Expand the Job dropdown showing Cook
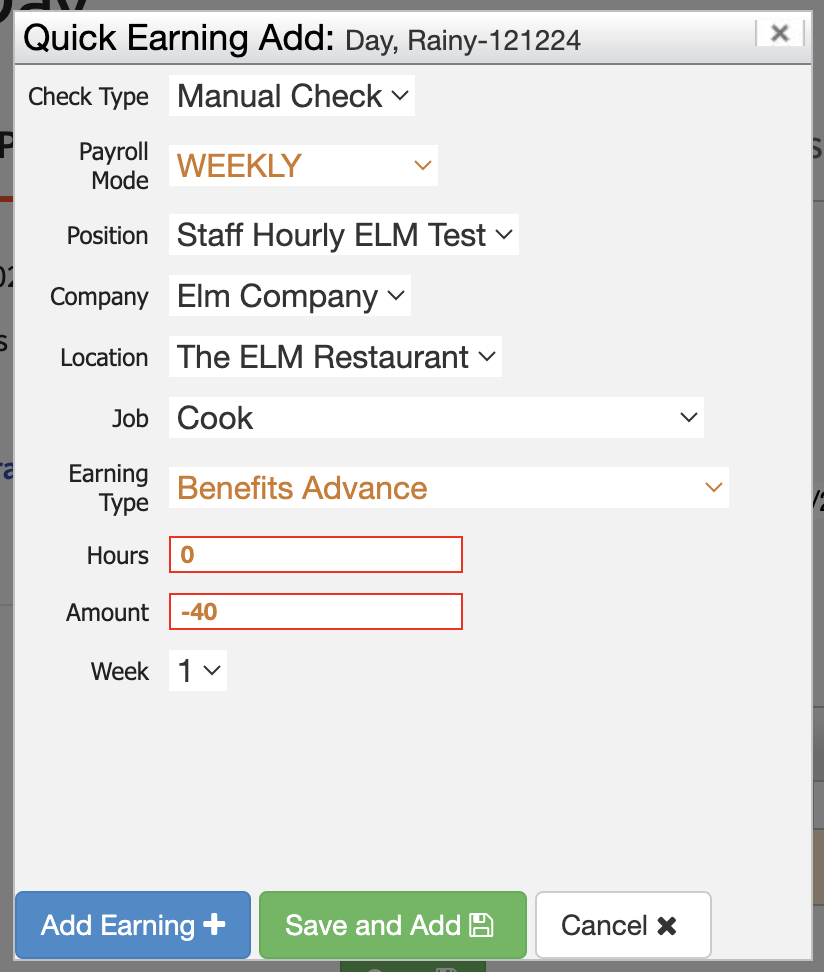Screen dimensions: 824x972 click(435, 418)
